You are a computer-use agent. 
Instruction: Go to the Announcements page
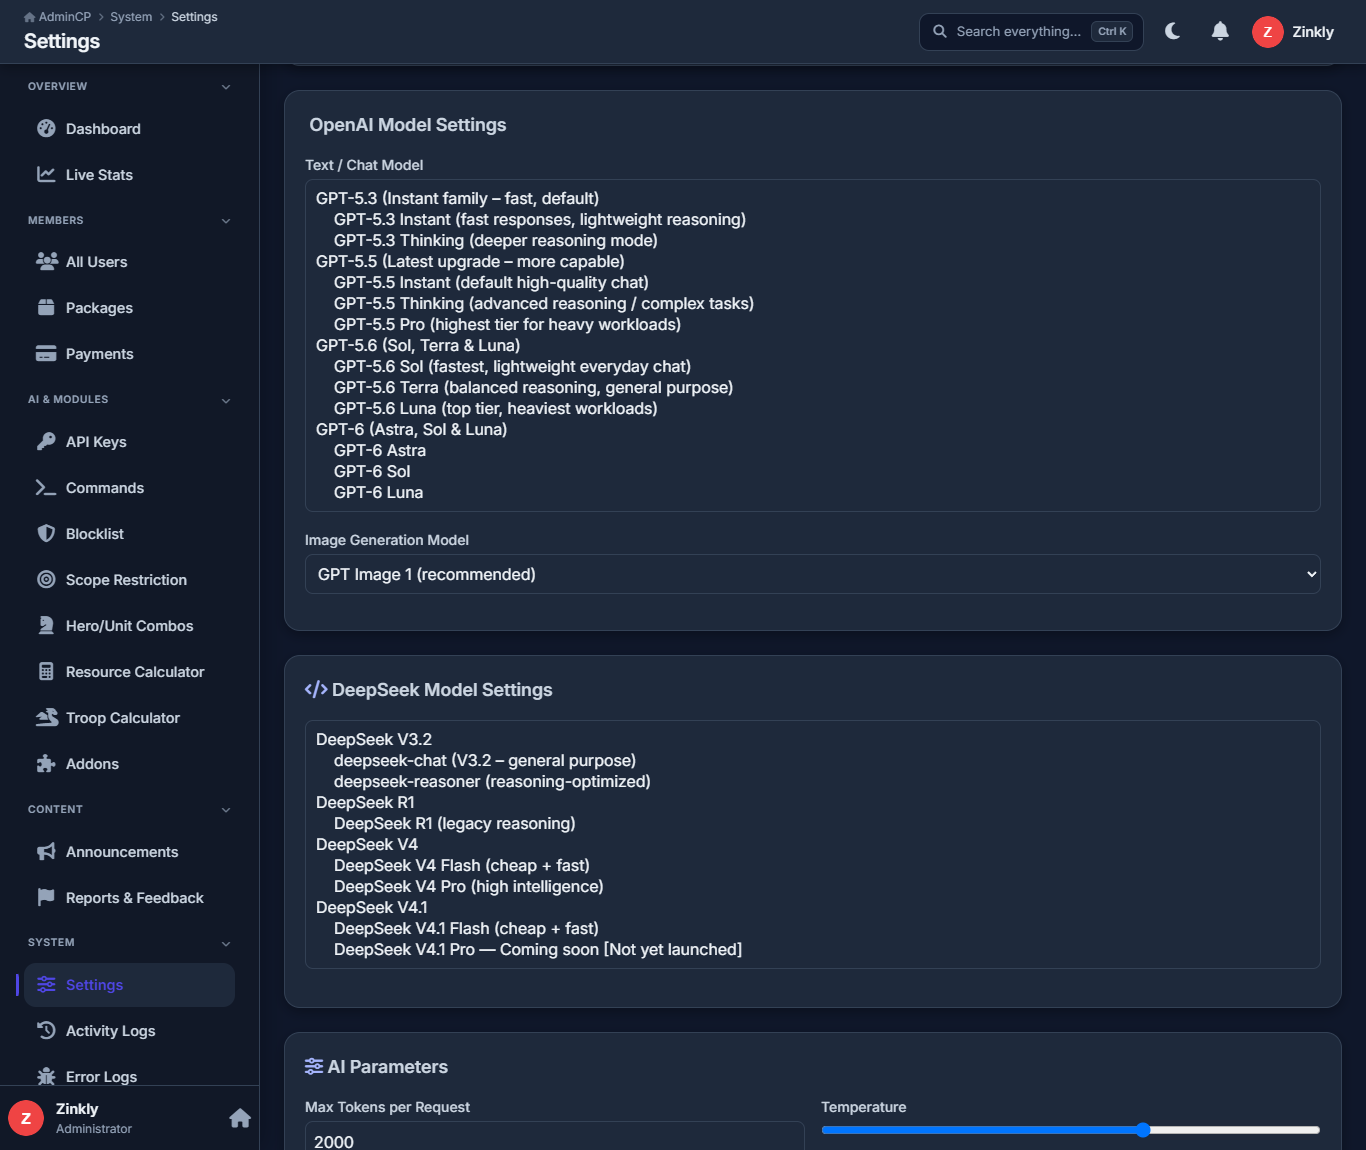[x=129, y=851]
